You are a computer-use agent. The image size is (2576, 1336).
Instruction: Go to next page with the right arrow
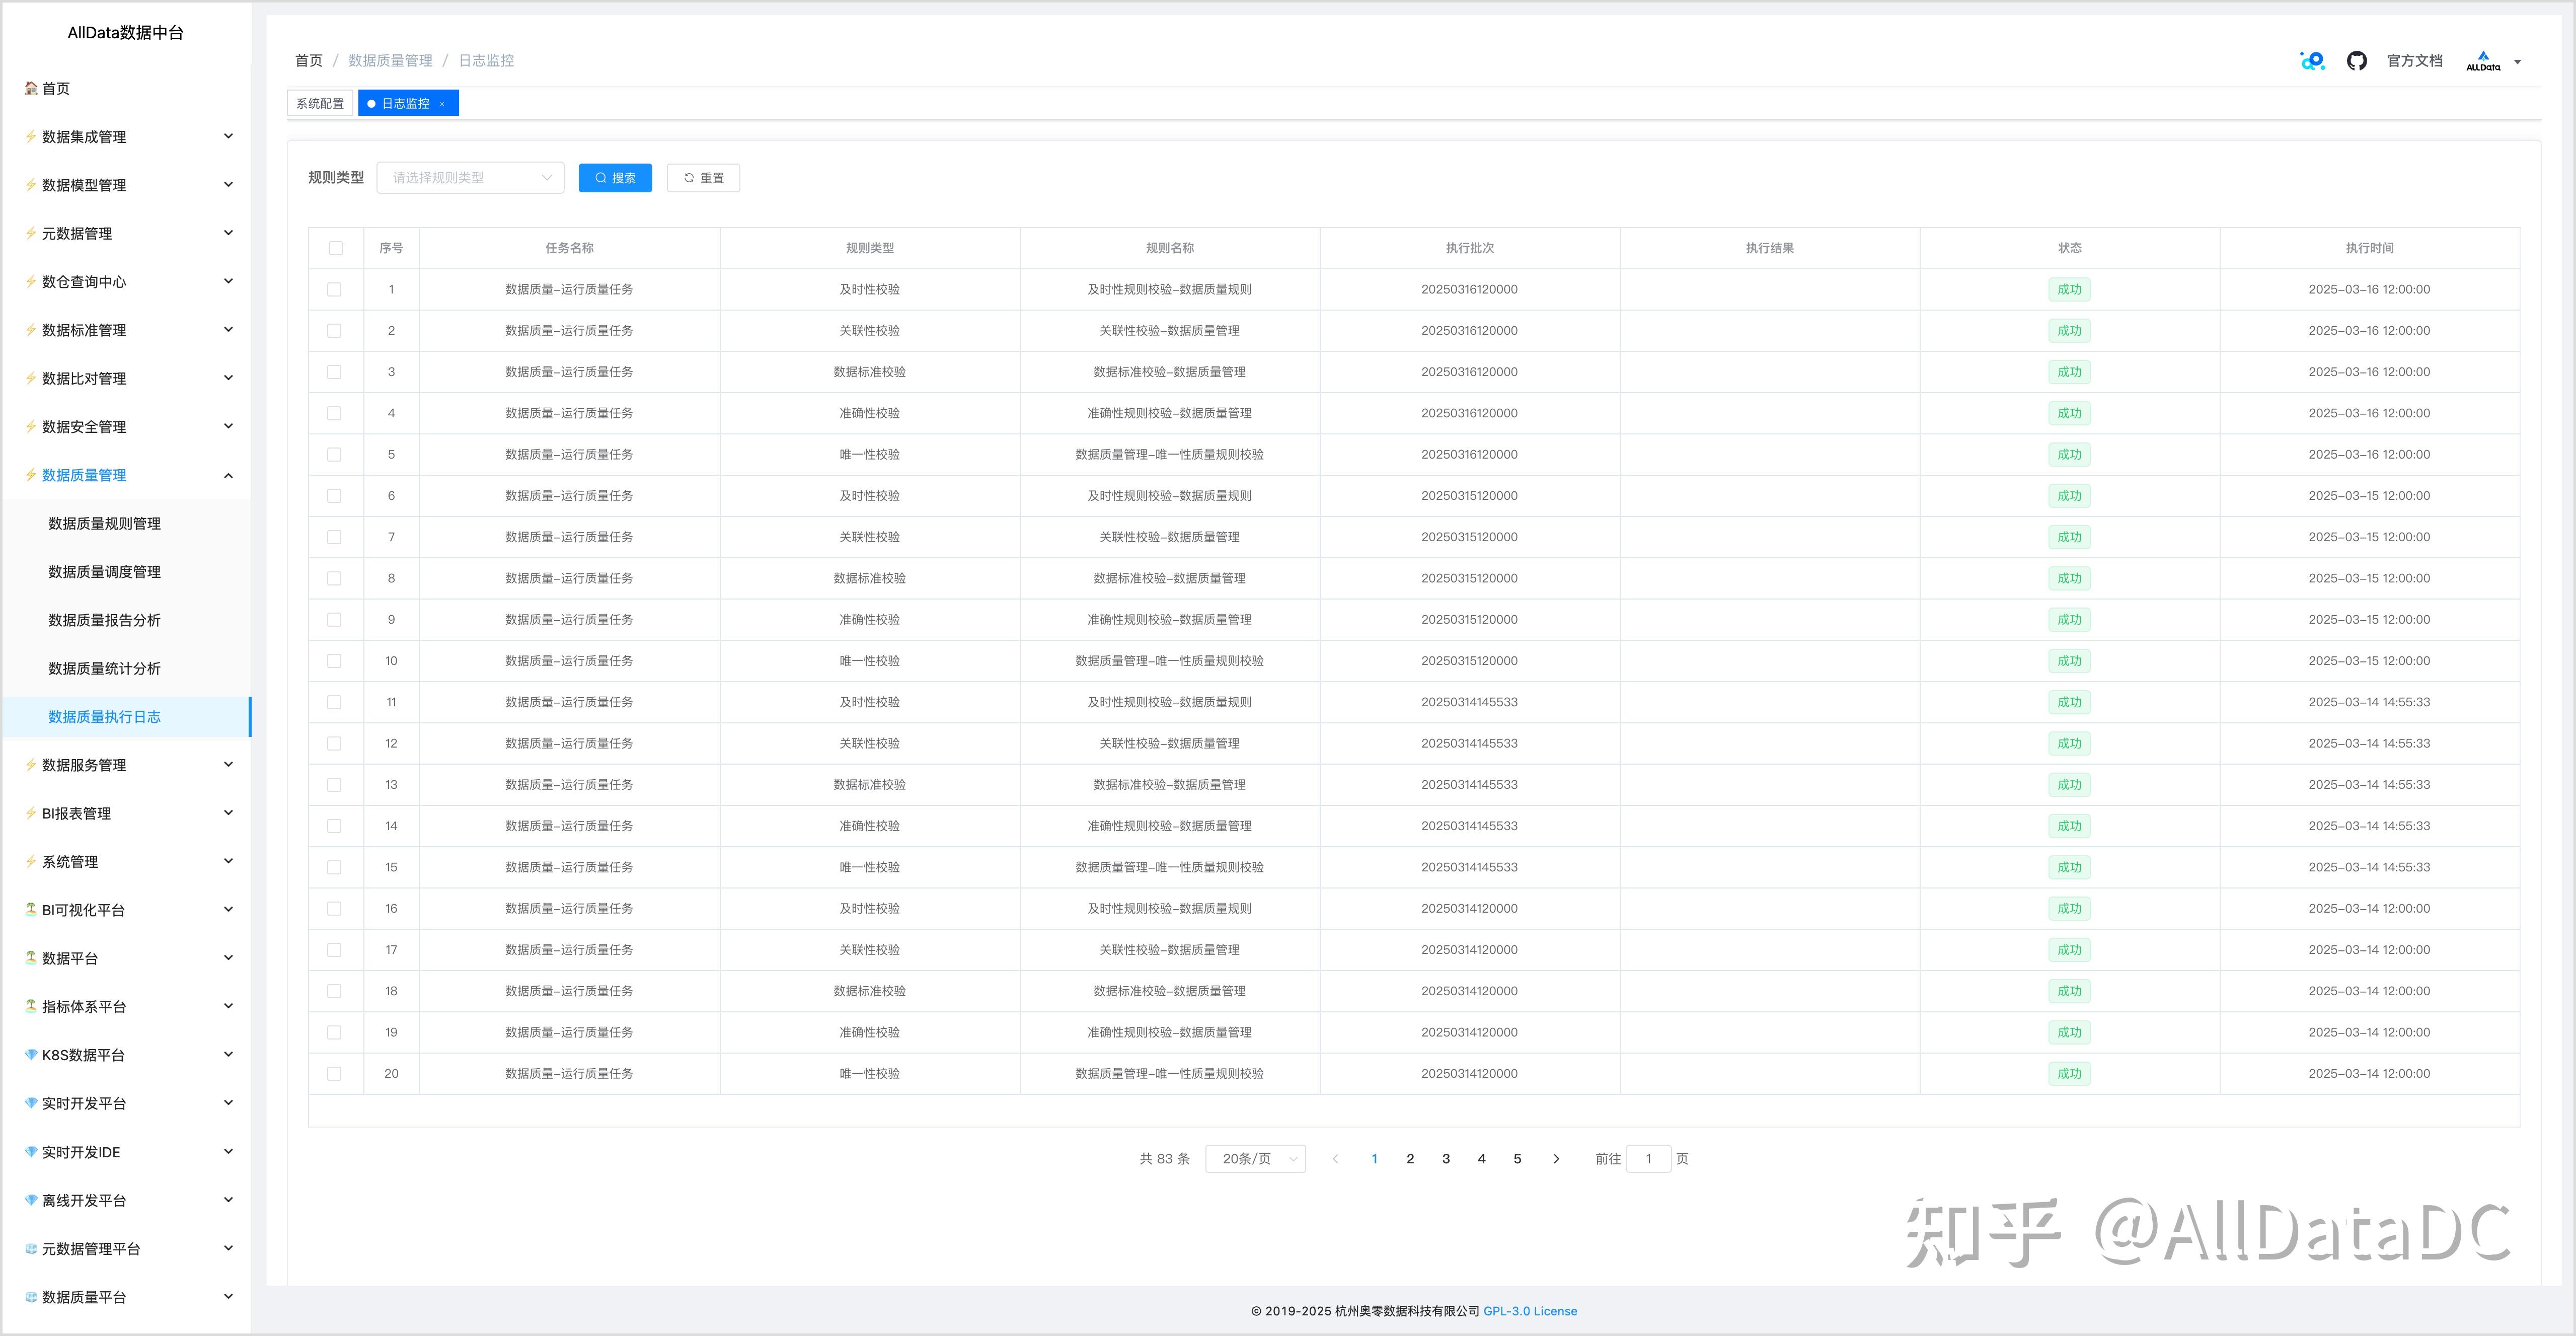pyautogui.click(x=1555, y=1159)
